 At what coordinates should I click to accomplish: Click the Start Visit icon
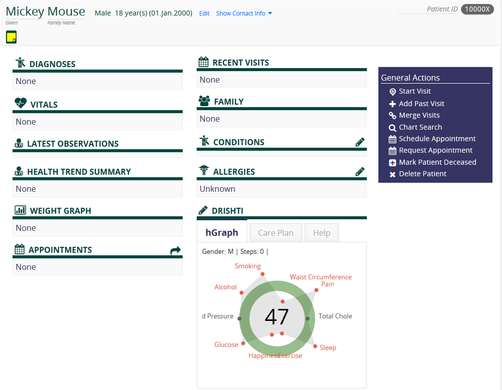click(x=393, y=92)
